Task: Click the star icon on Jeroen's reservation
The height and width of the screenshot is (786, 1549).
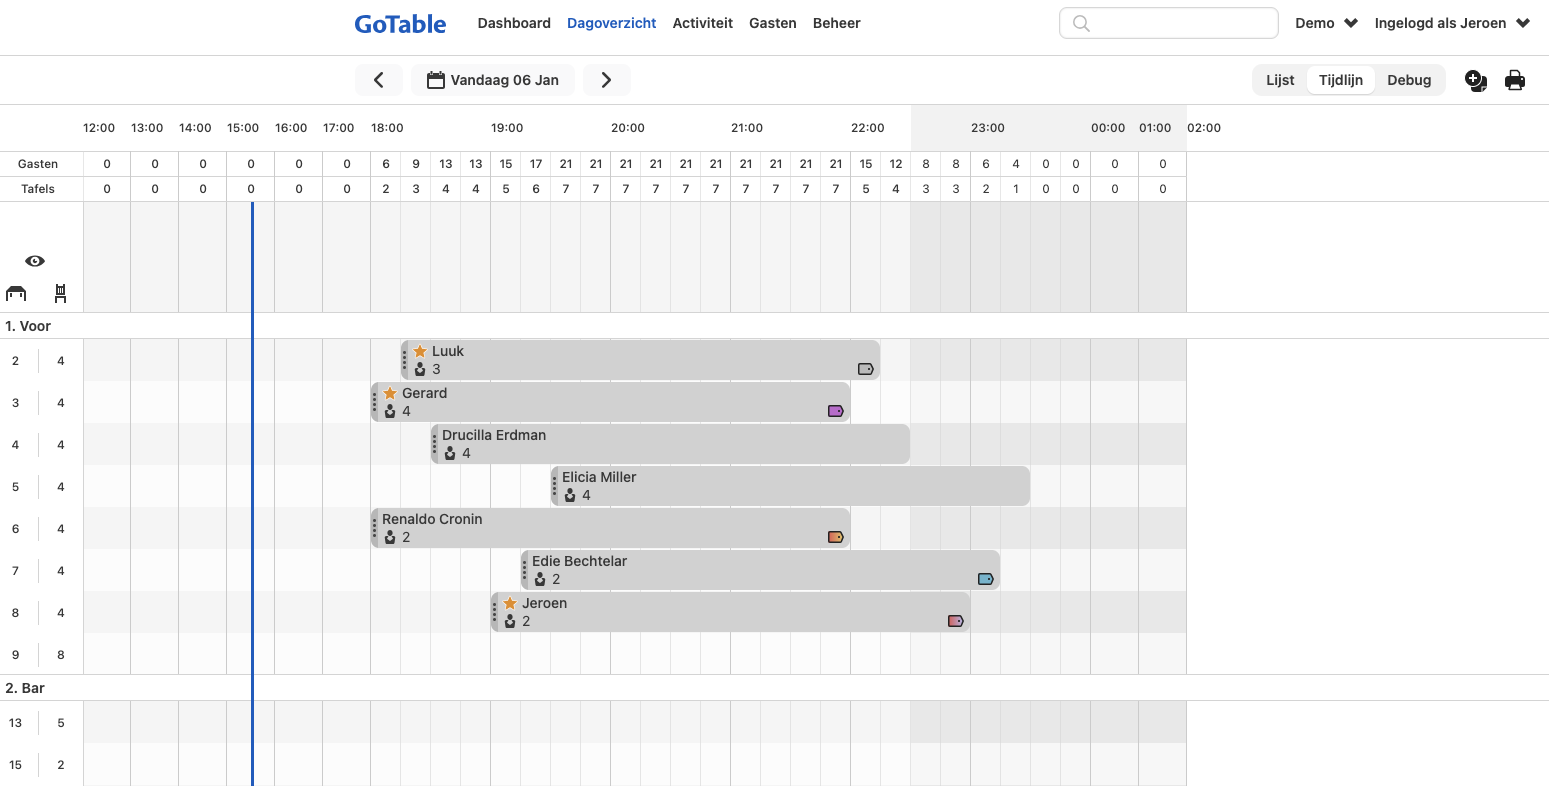Action: (x=510, y=603)
